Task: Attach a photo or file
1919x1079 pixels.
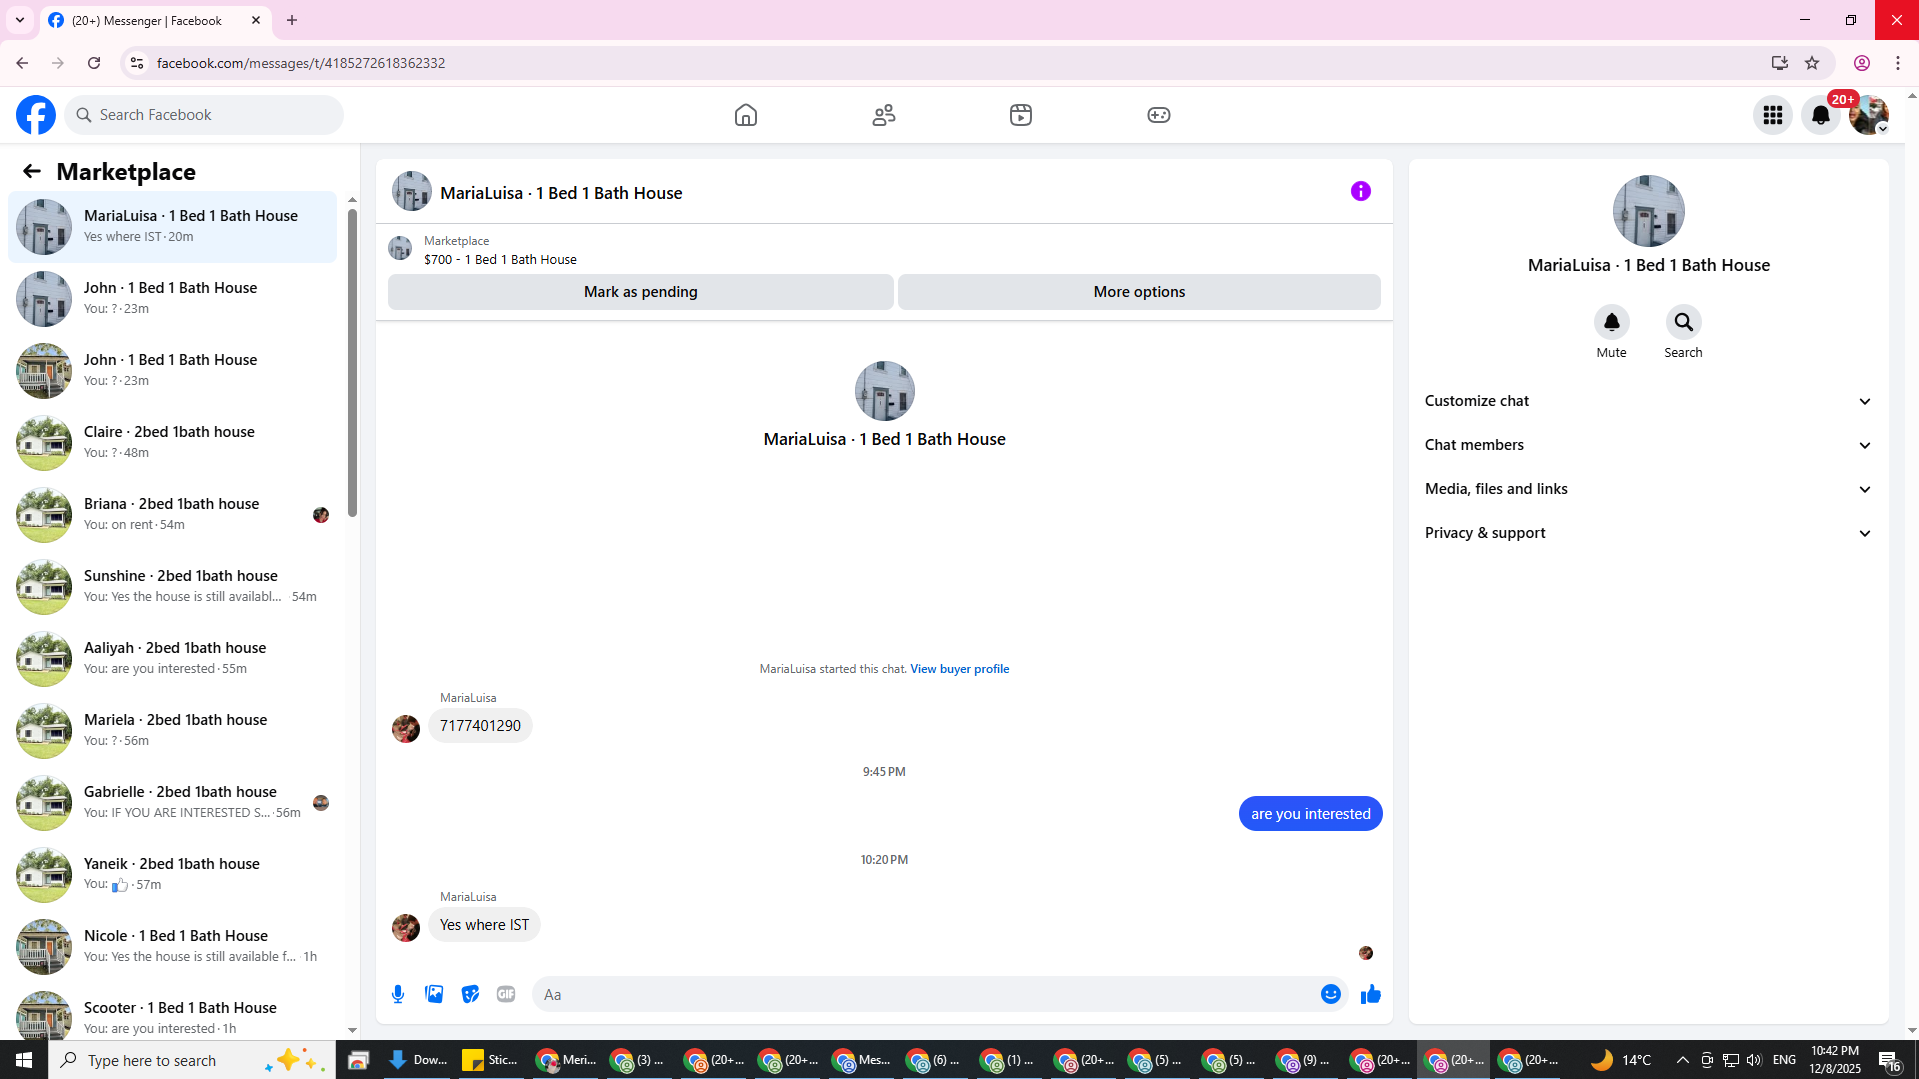Action: (434, 994)
